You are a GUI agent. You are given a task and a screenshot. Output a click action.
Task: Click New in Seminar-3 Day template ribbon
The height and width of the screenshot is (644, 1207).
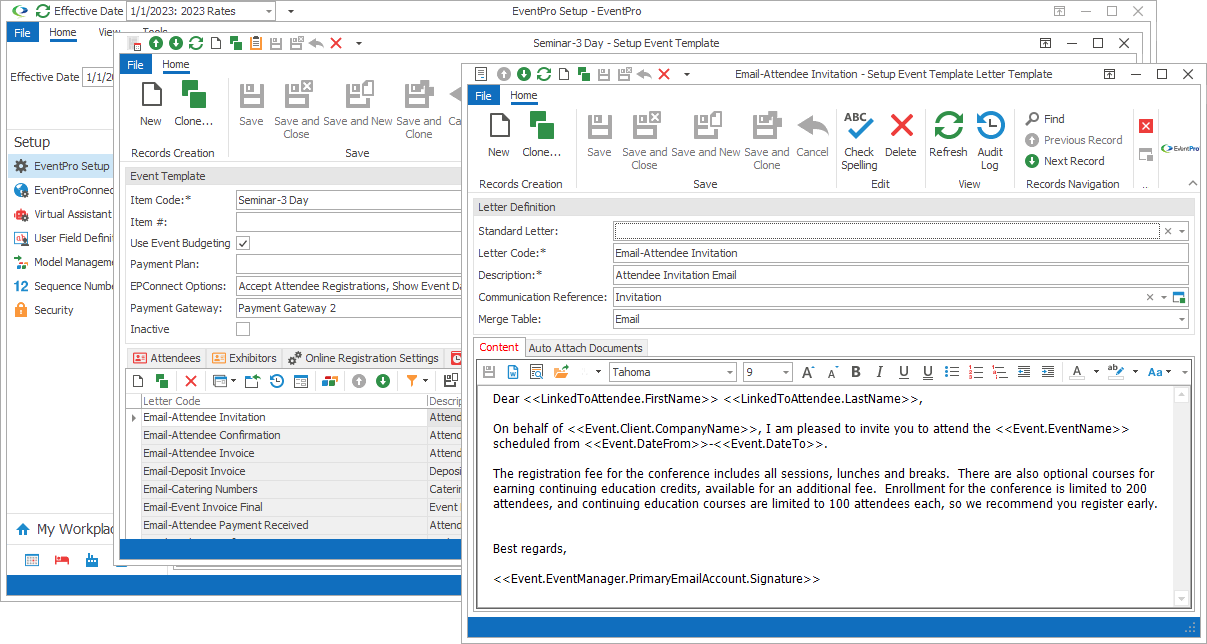coord(151,104)
